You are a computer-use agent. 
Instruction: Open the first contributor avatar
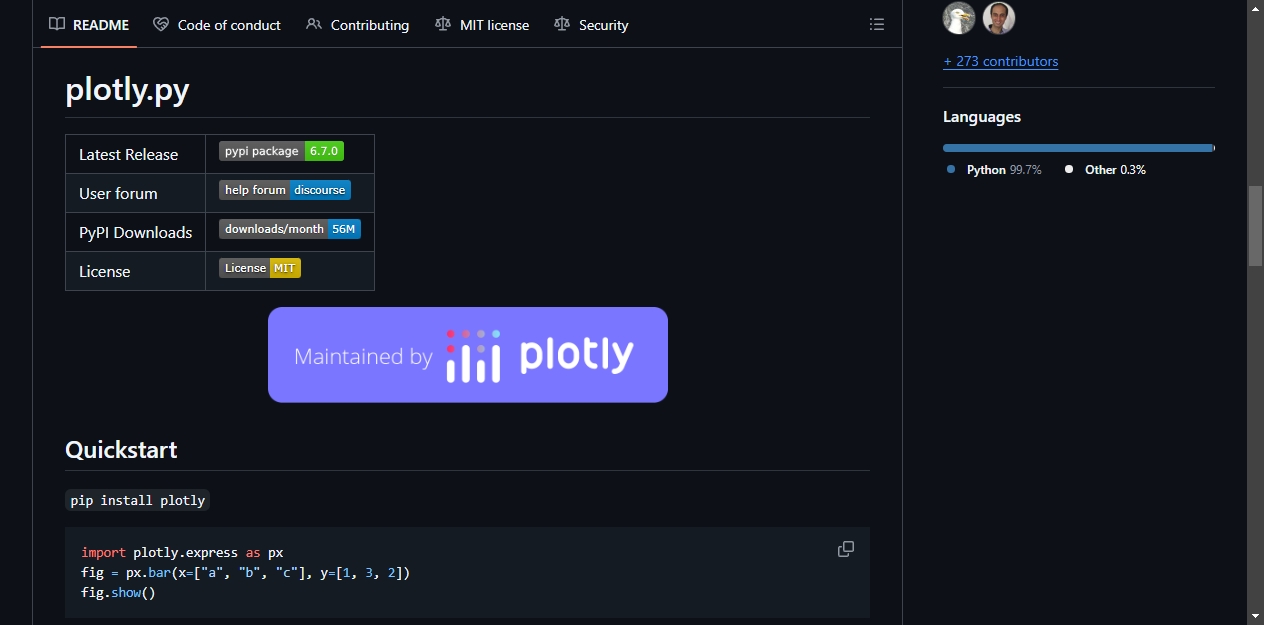(959, 18)
